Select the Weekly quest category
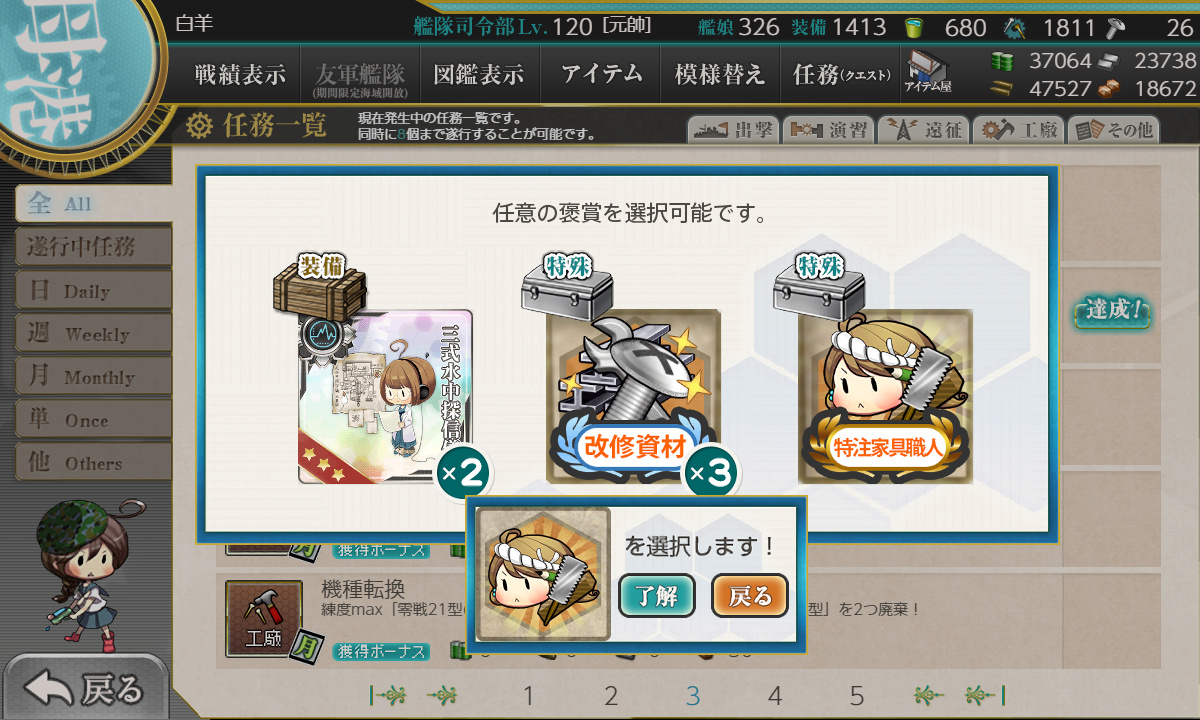The width and height of the screenshot is (1200, 720). [93, 334]
